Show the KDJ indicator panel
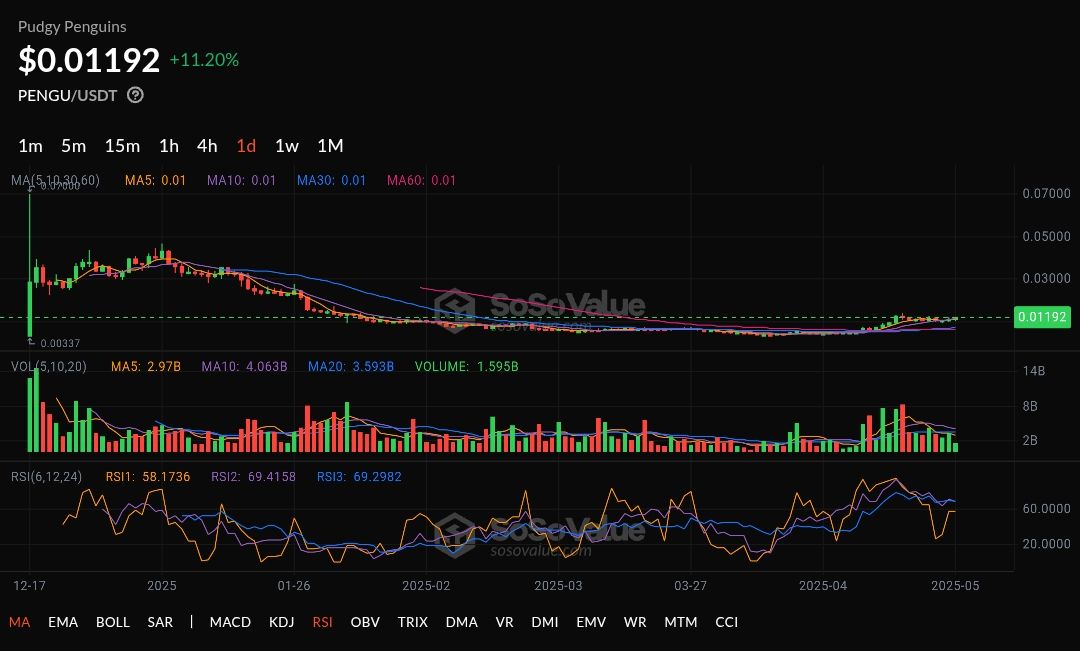 (282, 622)
